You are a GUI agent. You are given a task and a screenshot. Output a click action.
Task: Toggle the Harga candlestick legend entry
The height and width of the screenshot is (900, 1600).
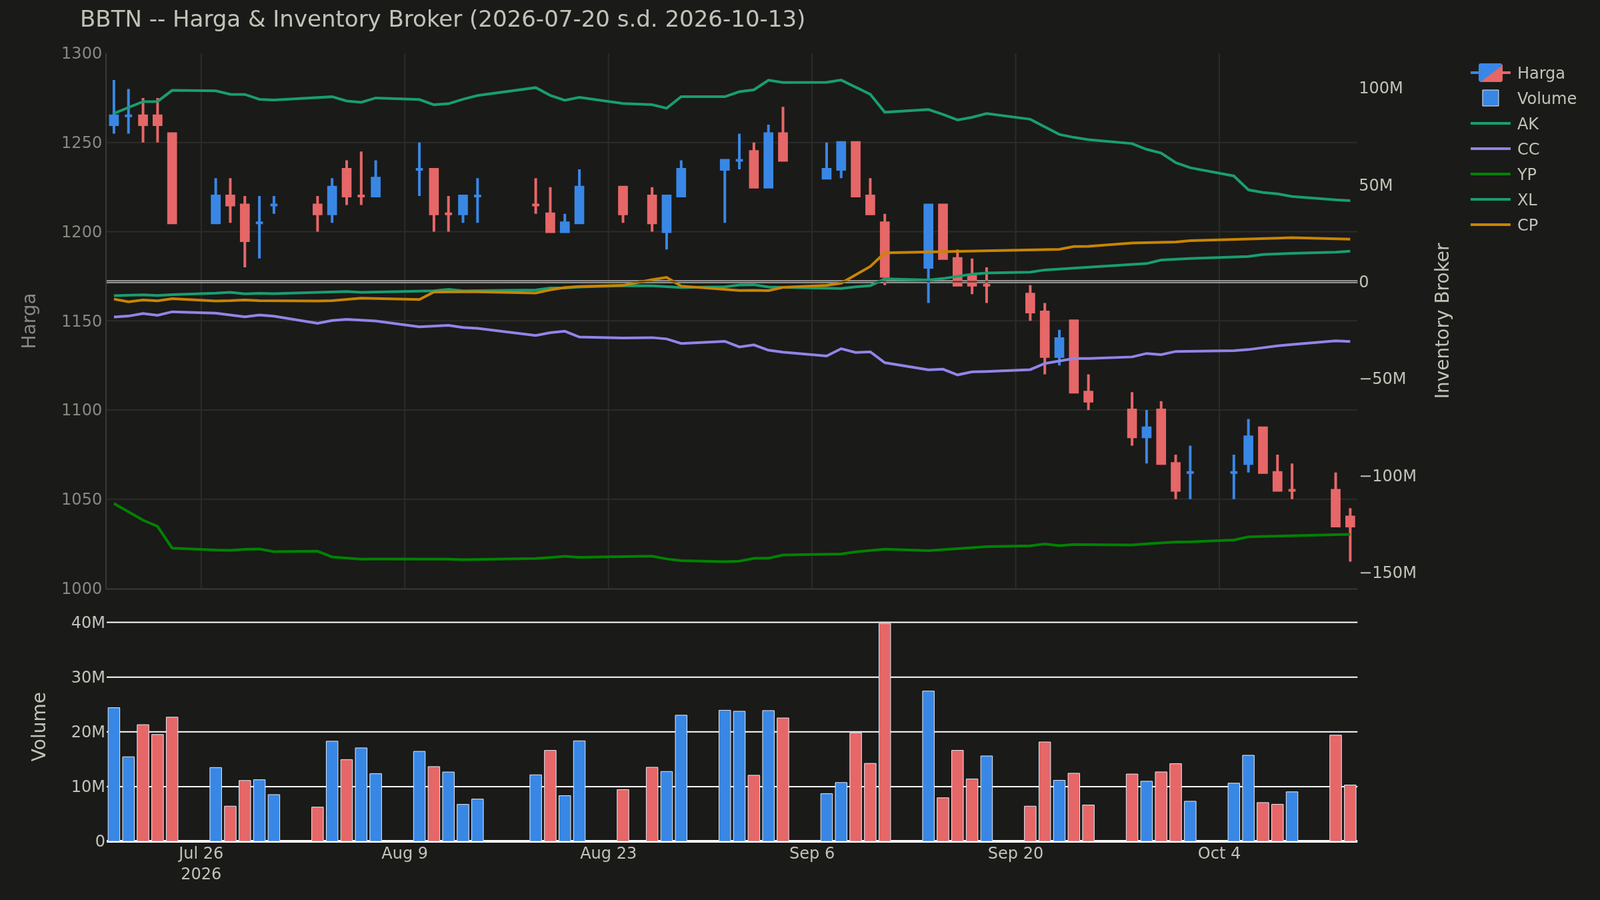click(x=1518, y=73)
